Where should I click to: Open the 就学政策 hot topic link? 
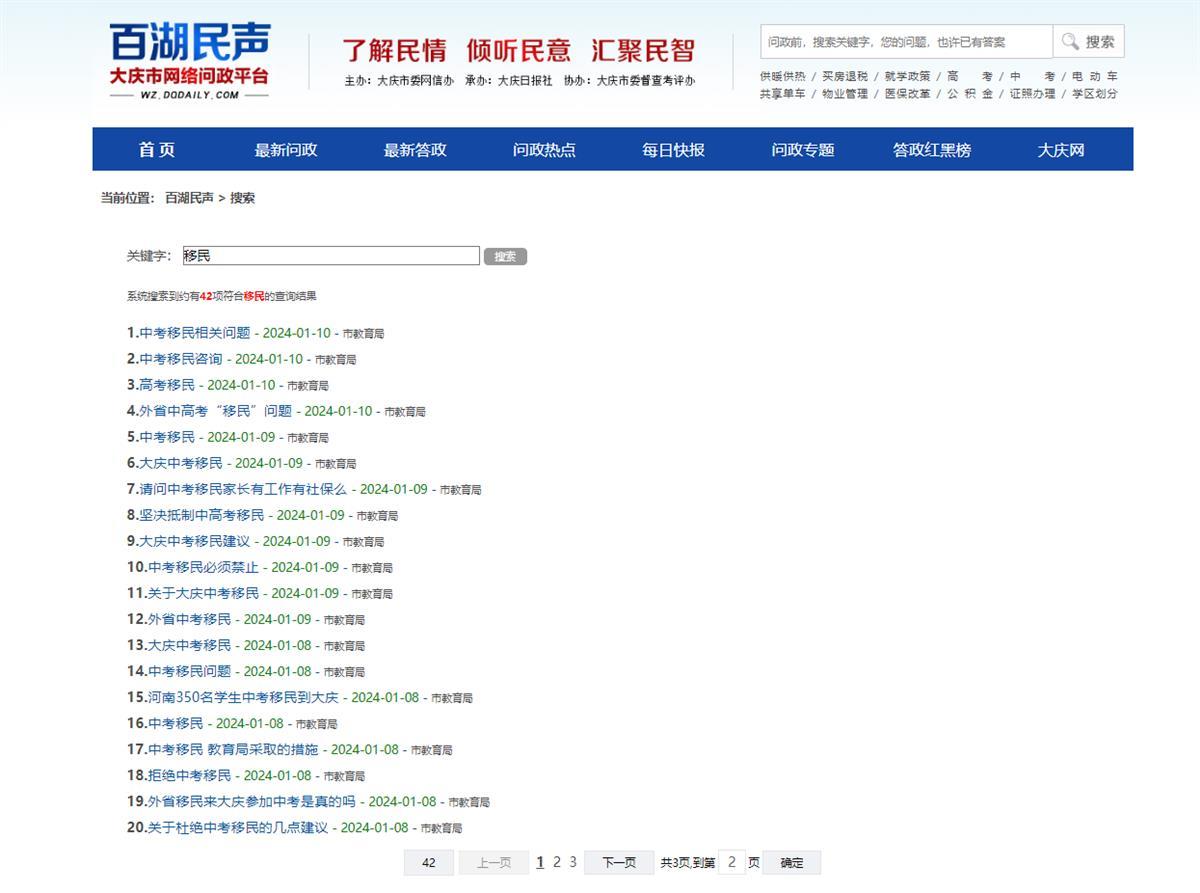(908, 76)
